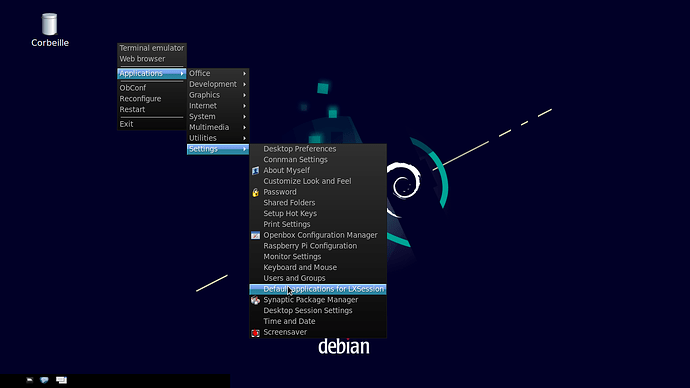690x388 pixels.
Task: Expand the Development submenu
Action: (218, 84)
